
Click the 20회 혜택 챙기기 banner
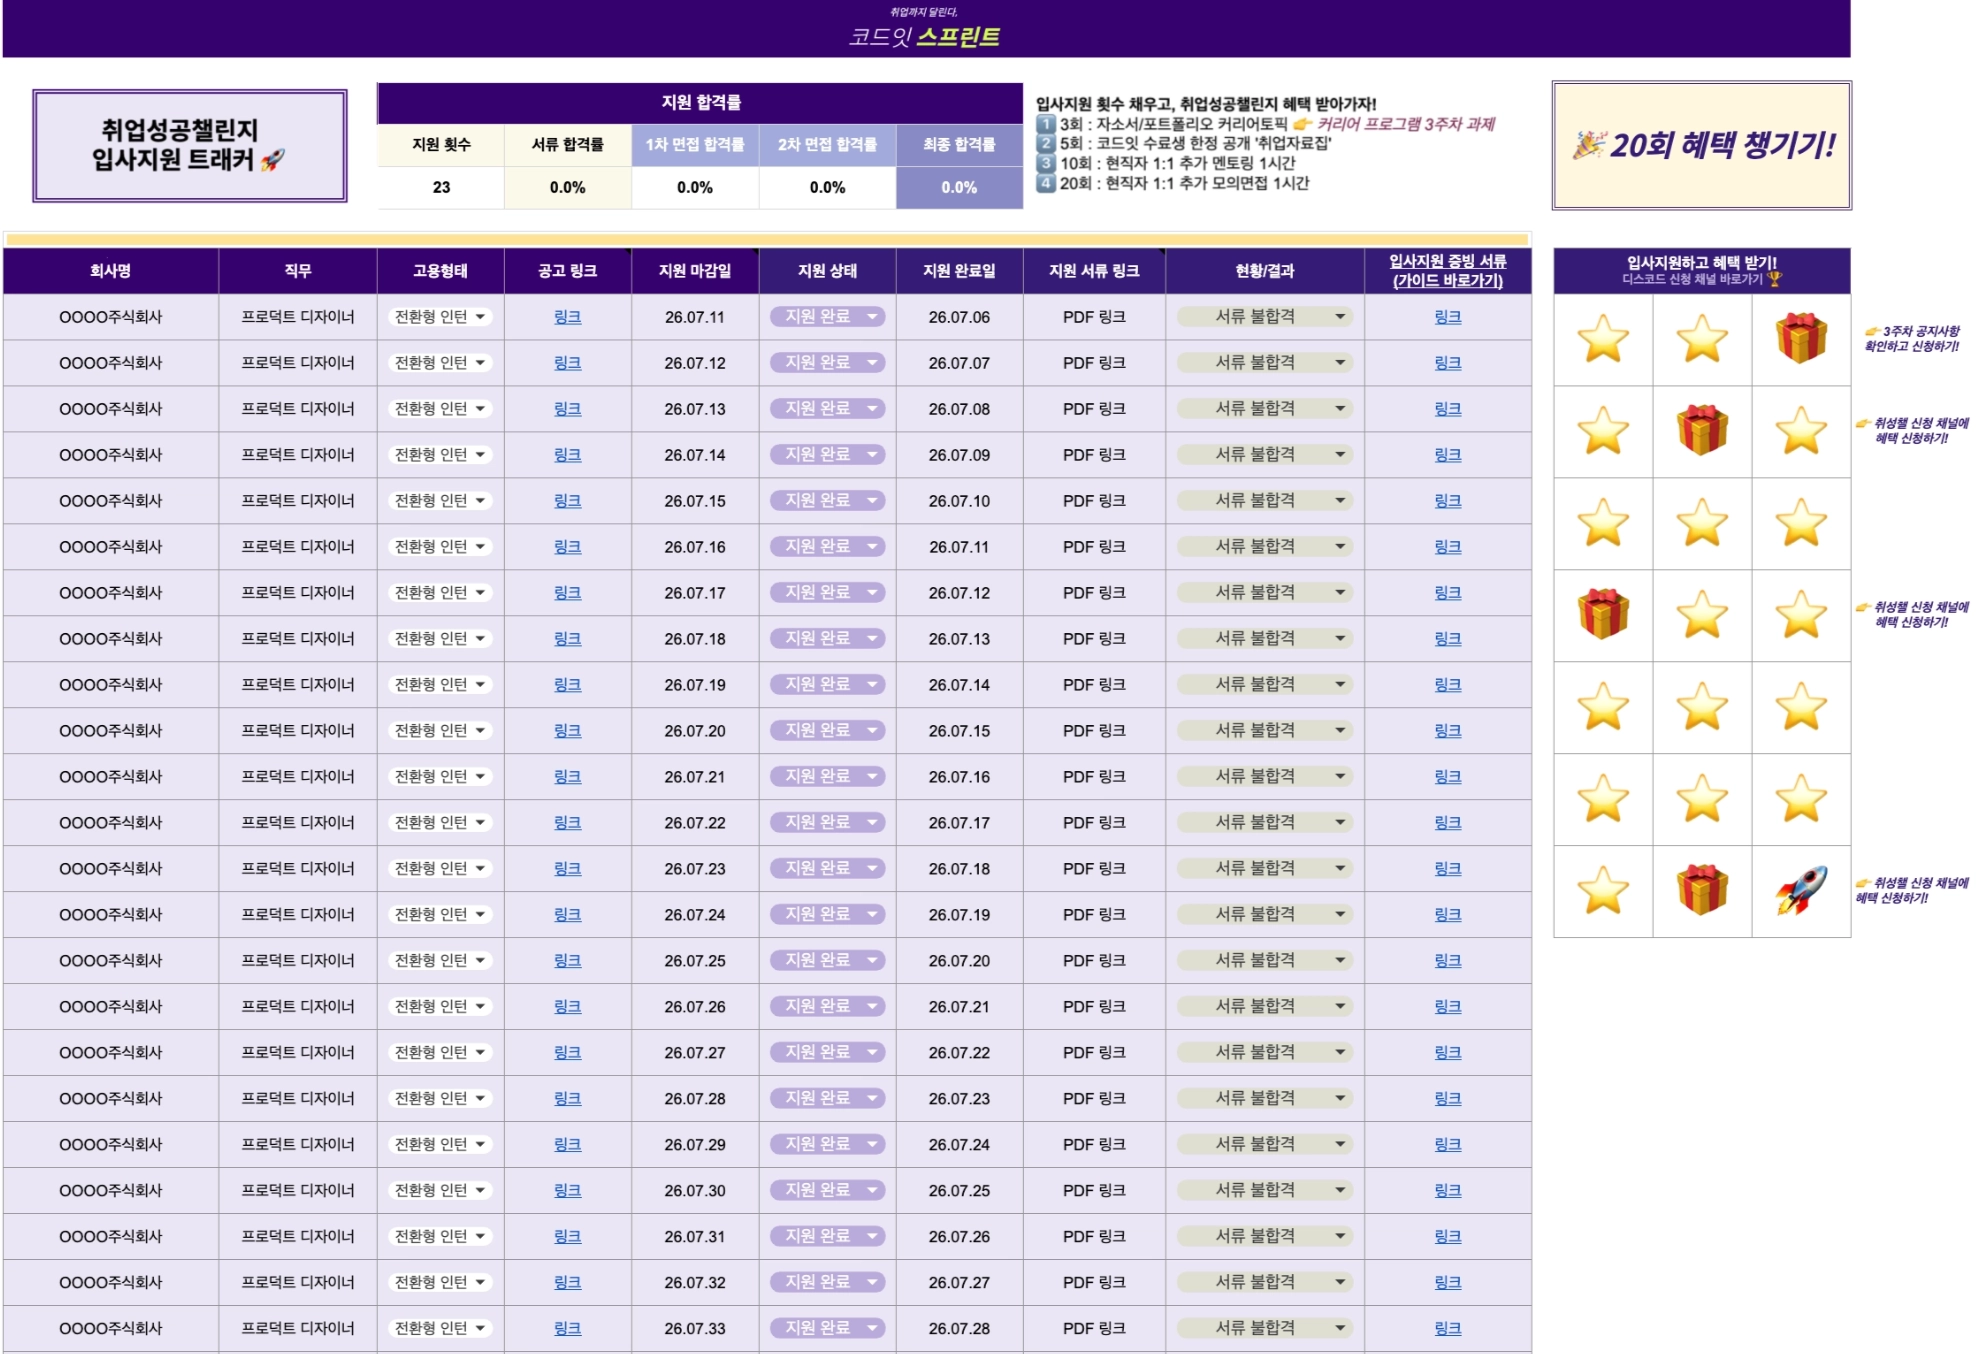pyautogui.click(x=1701, y=146)
